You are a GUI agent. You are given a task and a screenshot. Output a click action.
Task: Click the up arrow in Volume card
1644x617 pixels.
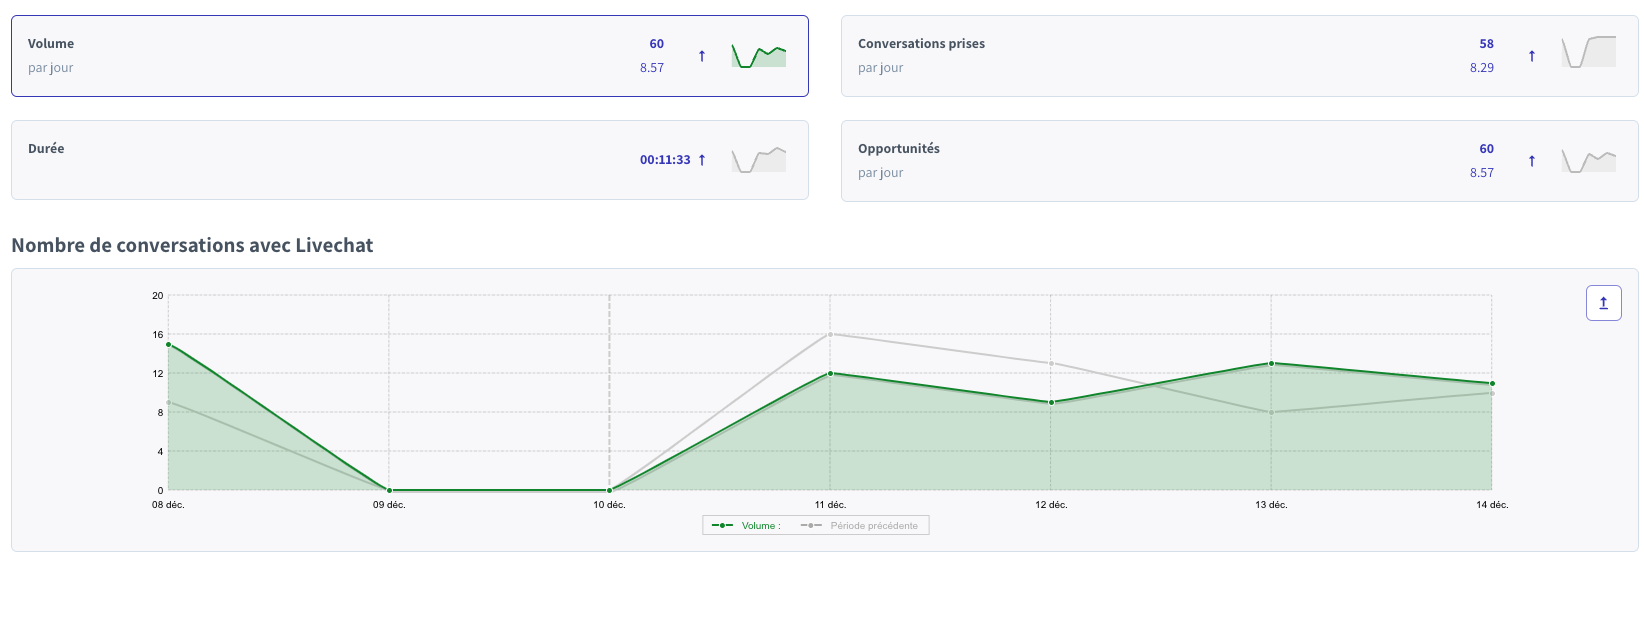tap(702, 56)
